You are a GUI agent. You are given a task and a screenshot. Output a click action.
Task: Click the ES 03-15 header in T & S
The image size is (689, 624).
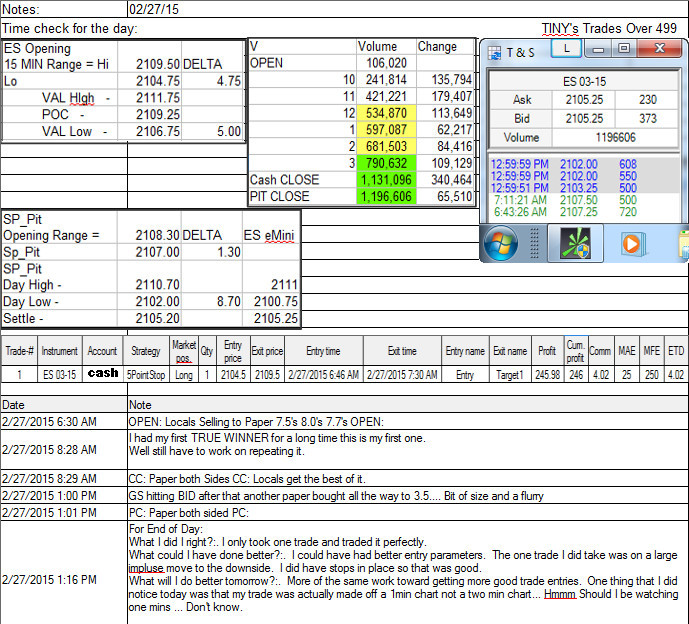coord(584,82)
